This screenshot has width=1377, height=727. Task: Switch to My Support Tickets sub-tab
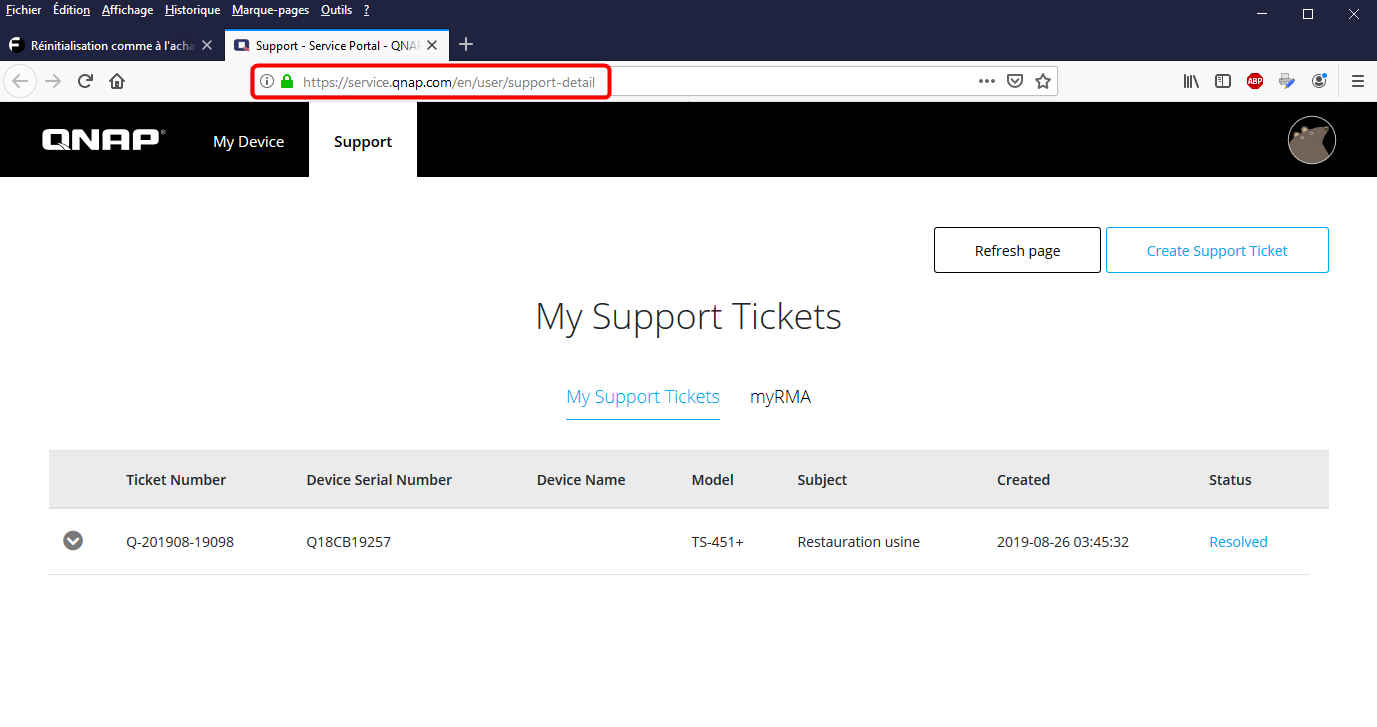pyautogui.click(x=643, y=397)
